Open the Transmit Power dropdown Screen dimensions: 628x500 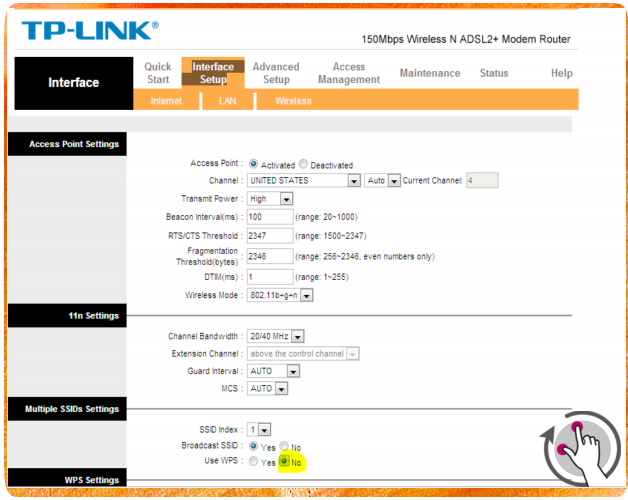coord(270,199)
